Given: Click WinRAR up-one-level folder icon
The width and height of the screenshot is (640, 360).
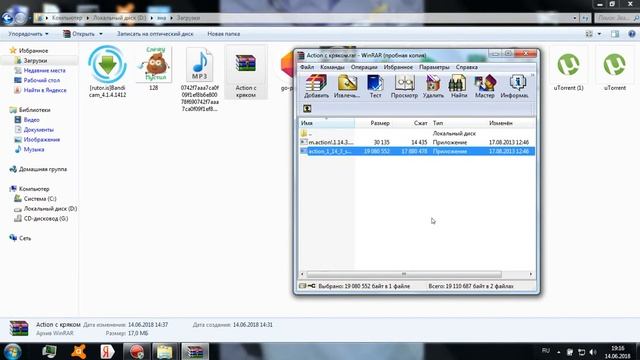Looking at the screenshot, I should point(307,109).
